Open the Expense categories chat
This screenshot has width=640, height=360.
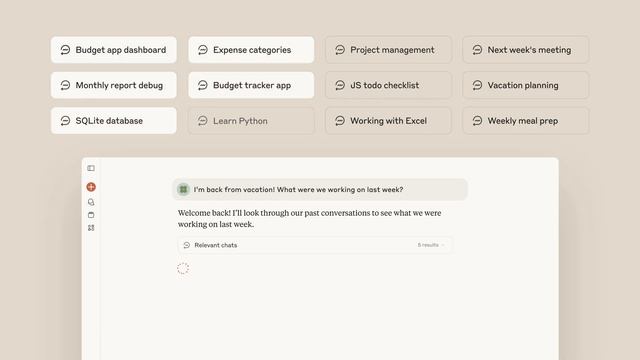tap(251, 50)
